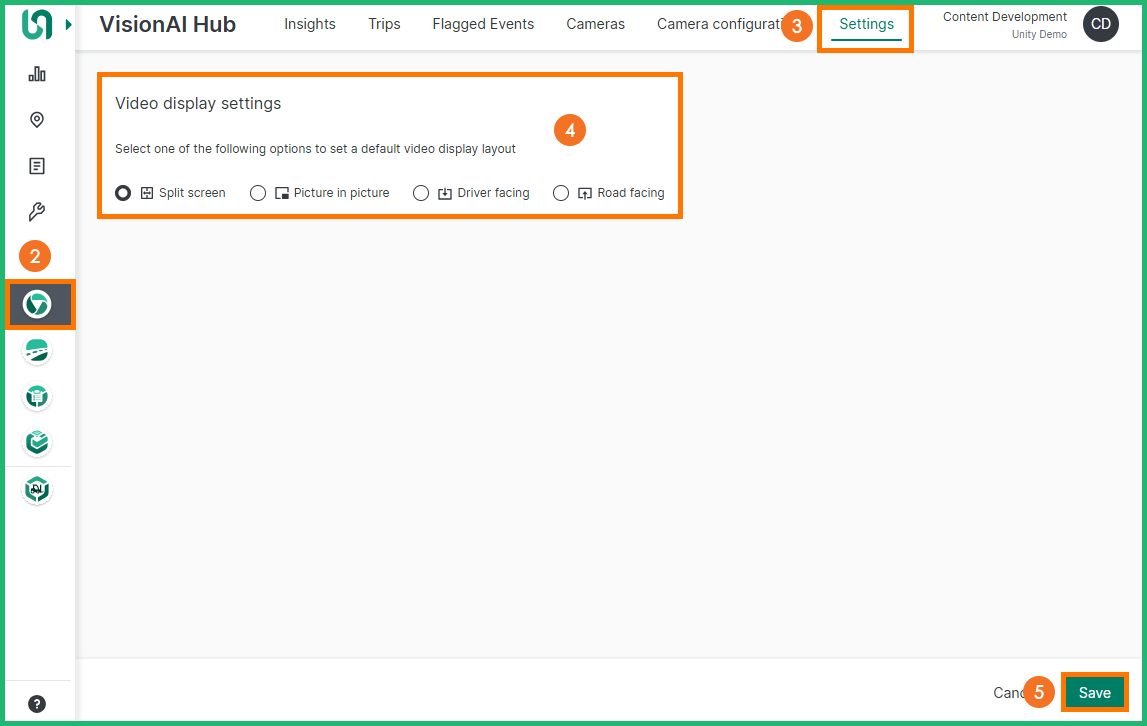Expand the sidebar with the arrow
Image resolution: width=1147 pixels, height=726 pixels.
pos(68,24)
